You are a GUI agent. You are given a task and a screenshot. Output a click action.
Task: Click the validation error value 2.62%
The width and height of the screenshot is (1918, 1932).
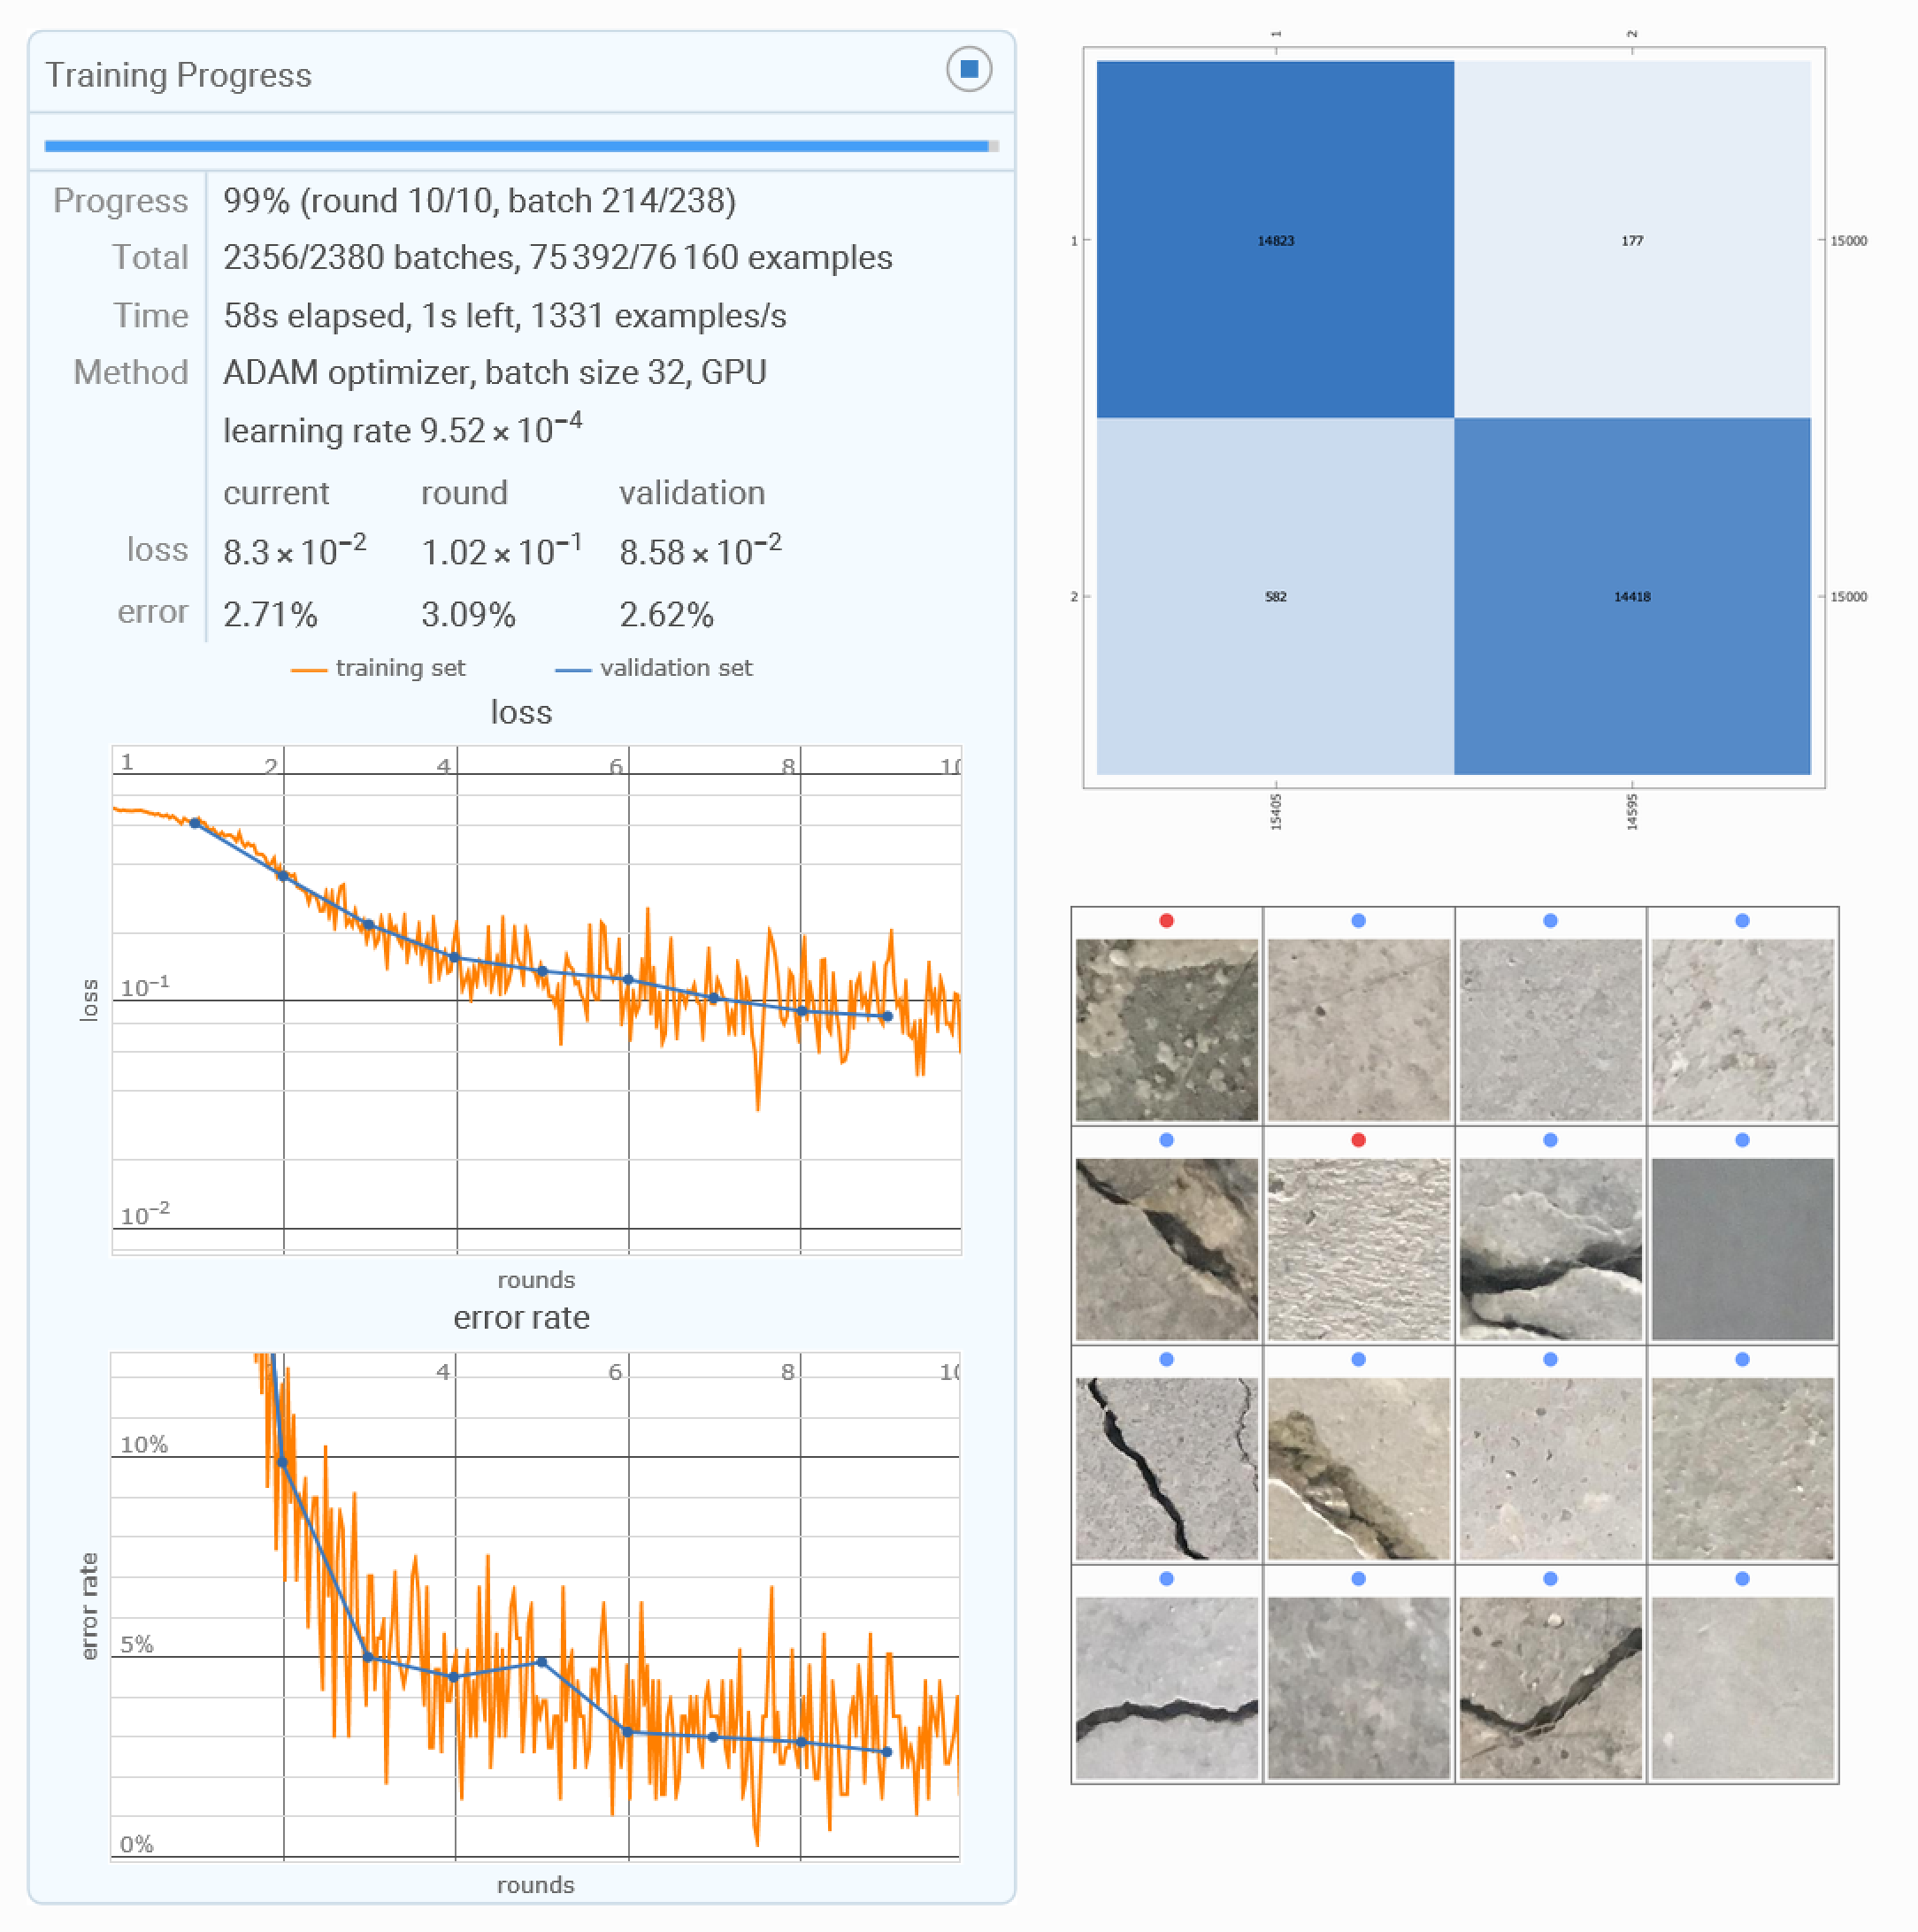coord(666,614)
